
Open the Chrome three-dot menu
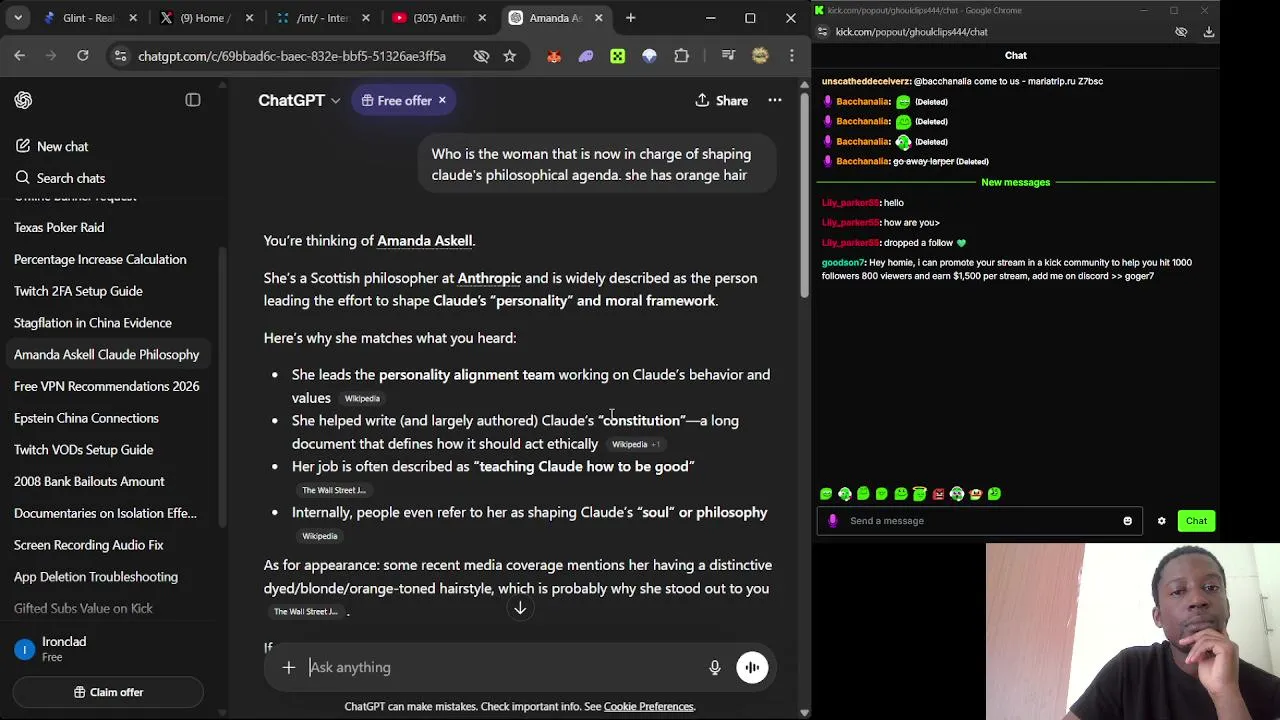(791, 56)
